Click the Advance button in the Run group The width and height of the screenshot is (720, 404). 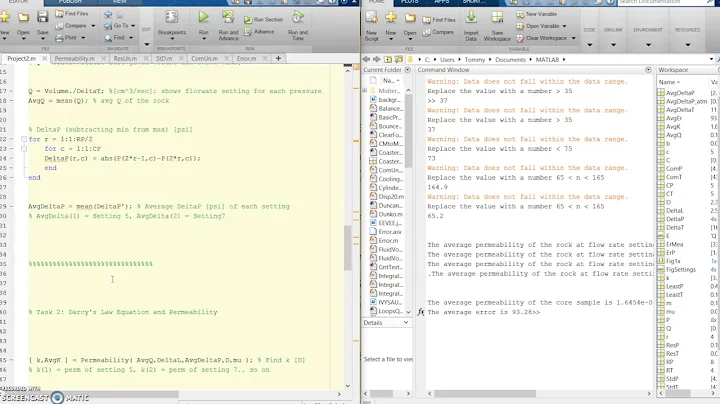tap(259, 32)
